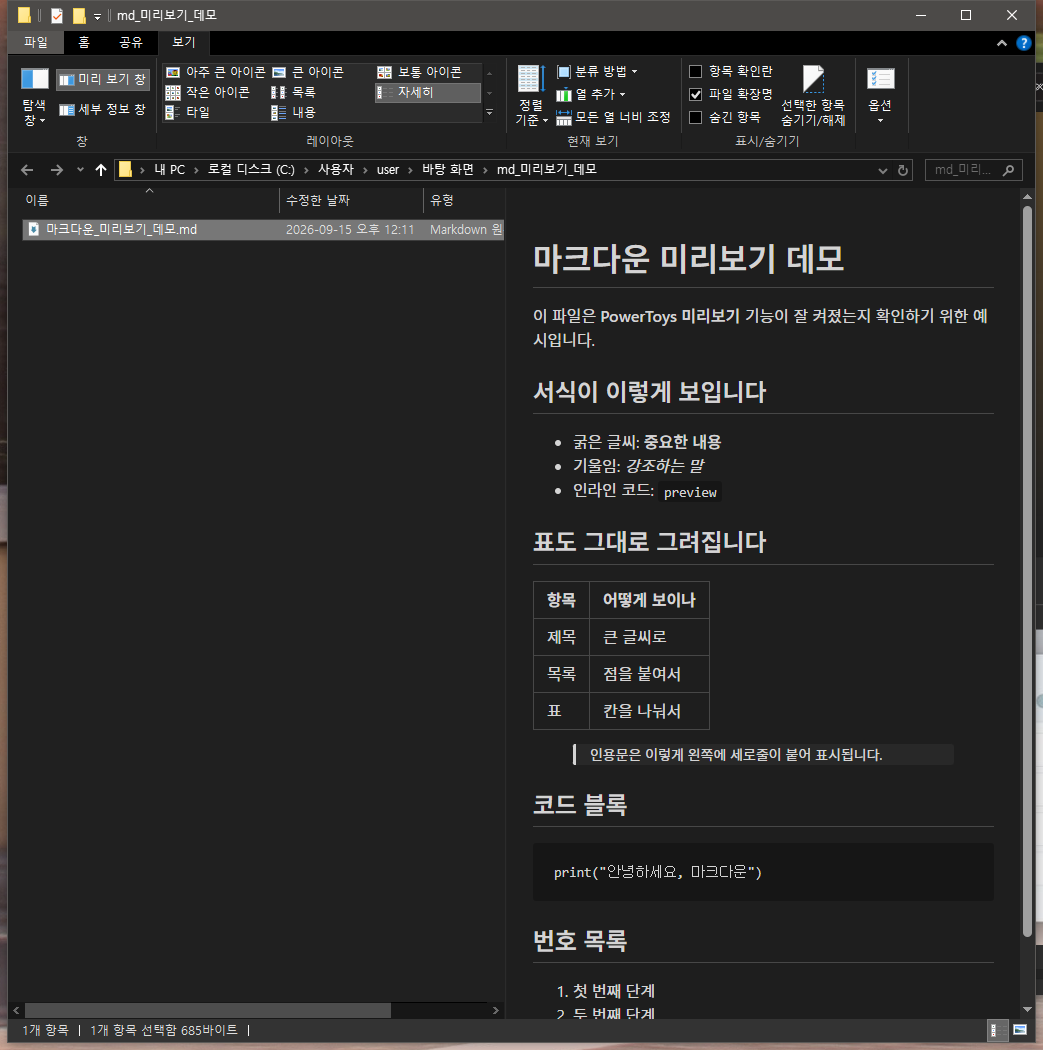
Task: Select List (목록) layout
Action: click(x=293, y=92)
